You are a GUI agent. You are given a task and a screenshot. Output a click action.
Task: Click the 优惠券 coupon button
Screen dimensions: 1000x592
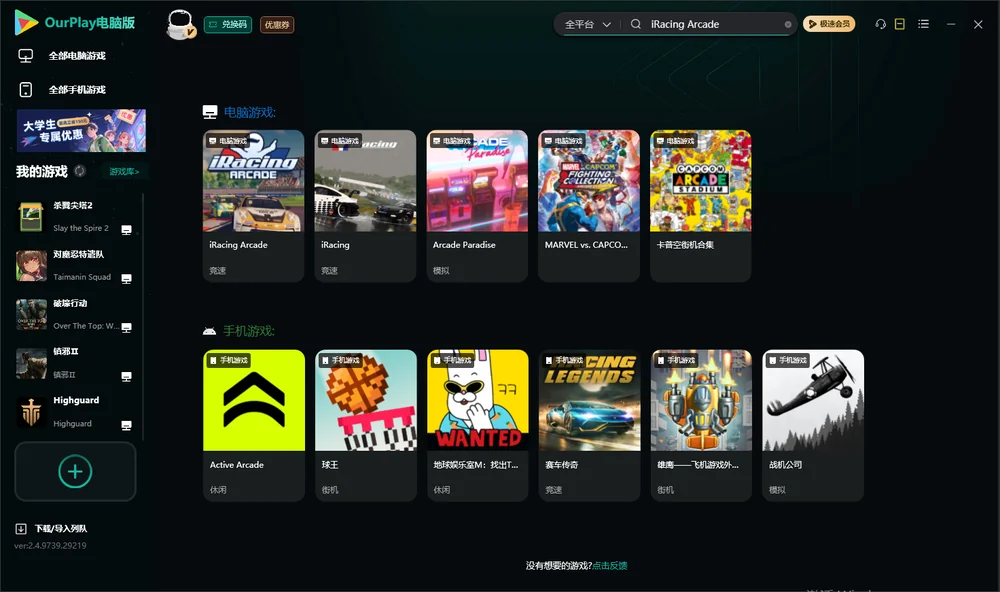pyautogui.click(x=277, y=25)
